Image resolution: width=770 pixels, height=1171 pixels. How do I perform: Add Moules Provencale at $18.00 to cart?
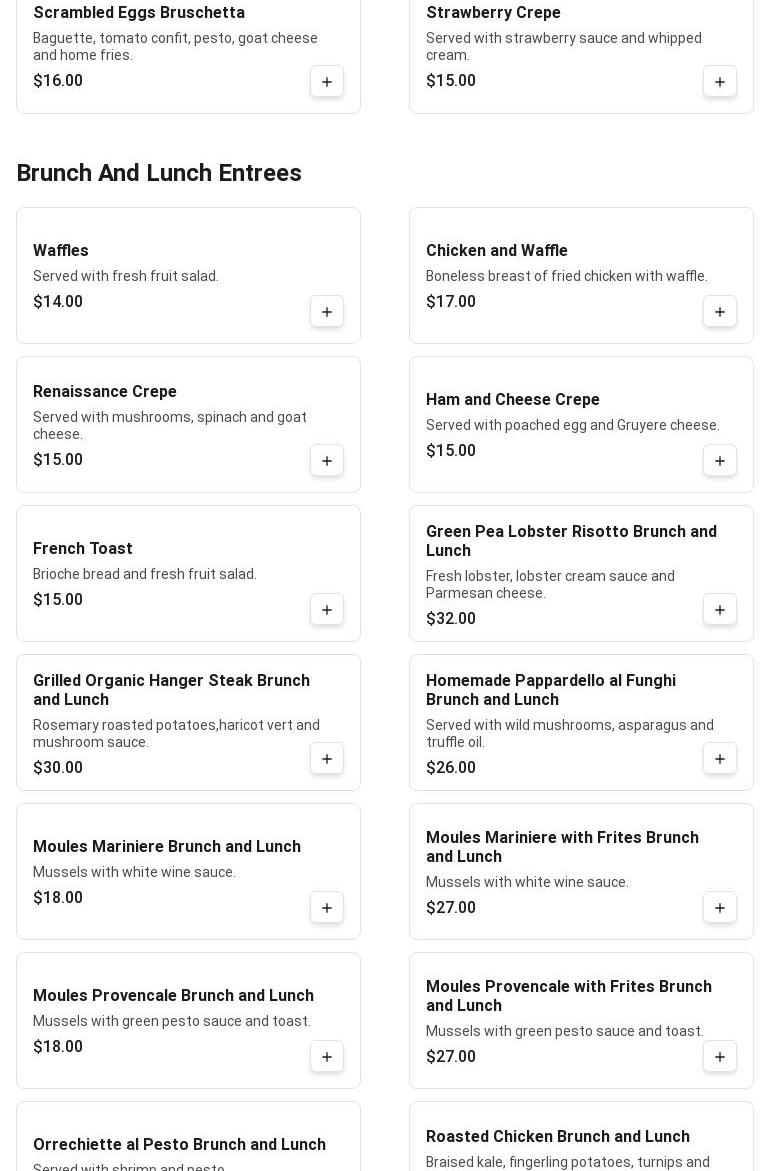pos(326,1057)
